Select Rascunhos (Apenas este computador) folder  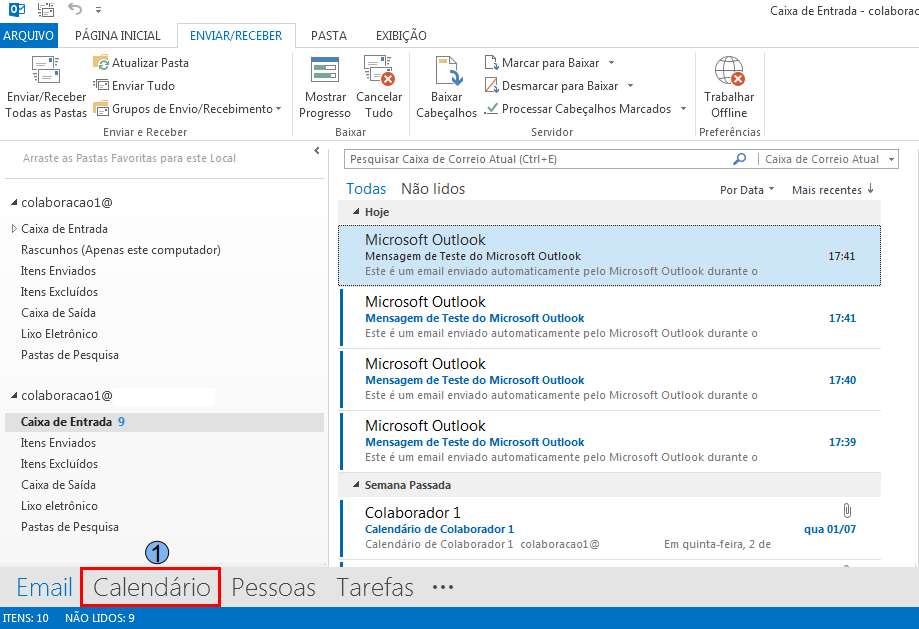pyautogui.click(x=121, y=250)
